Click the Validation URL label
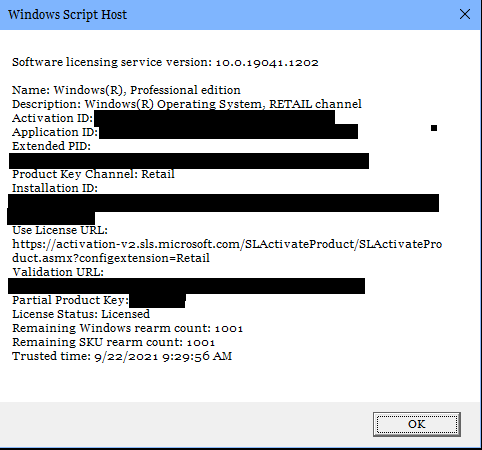This screenshot has width=482, height=450. point(58,272)
